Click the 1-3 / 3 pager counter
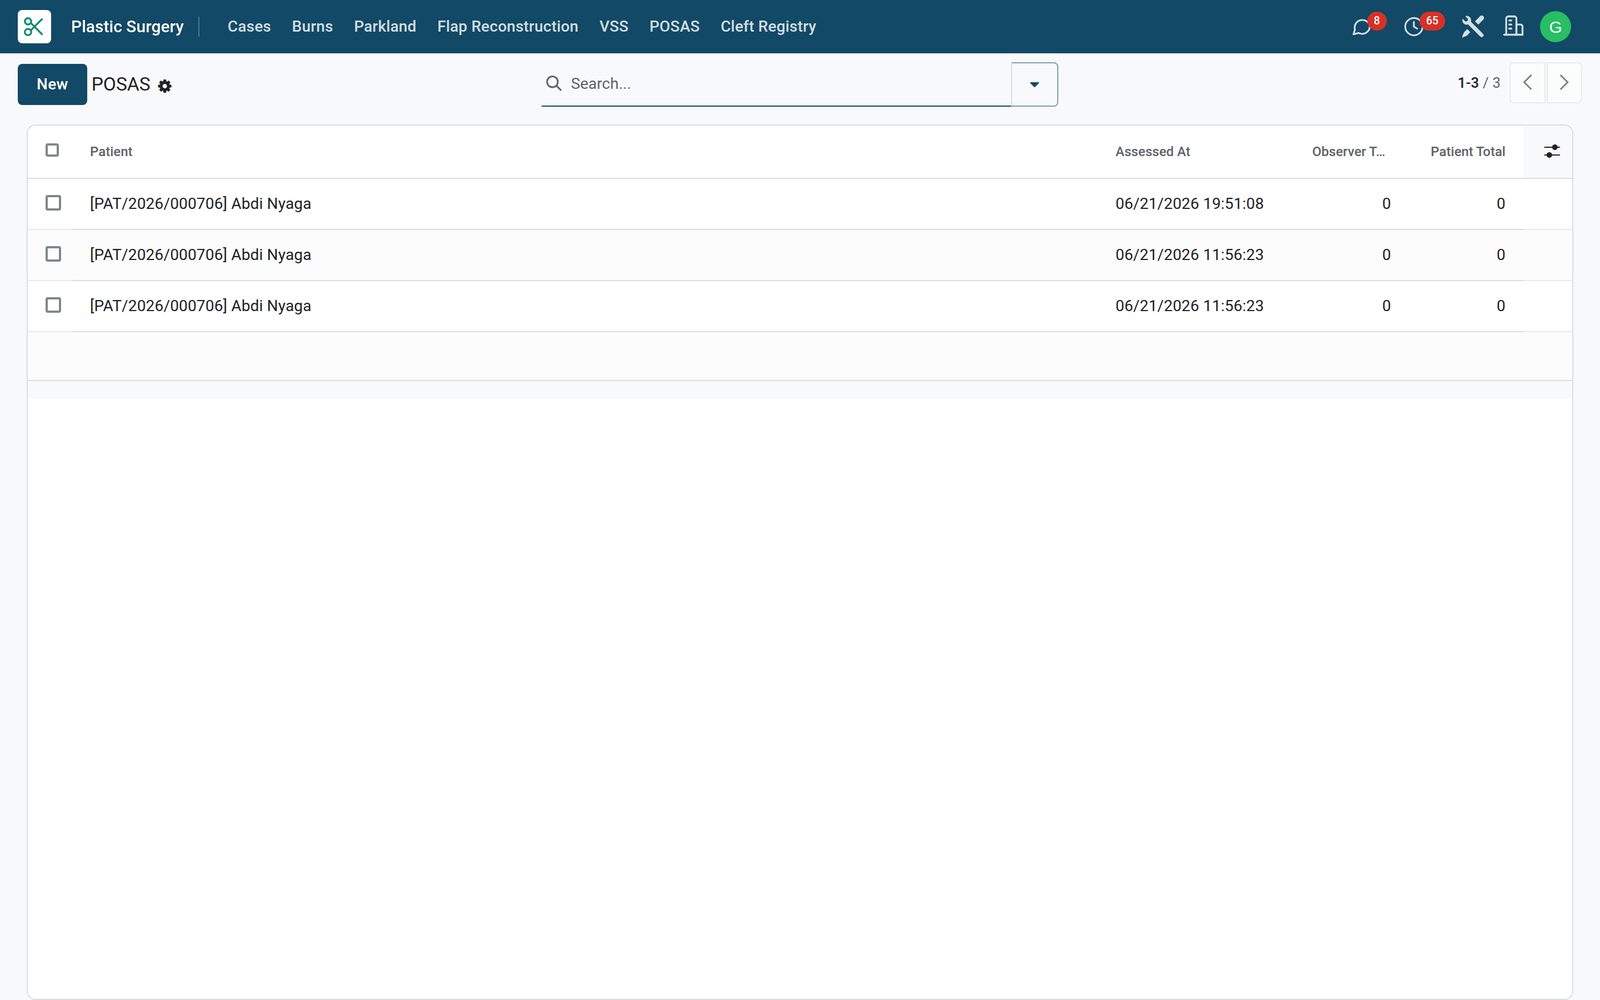The width and height of the screenshot is (1600, 1000). coord(1478,83)
